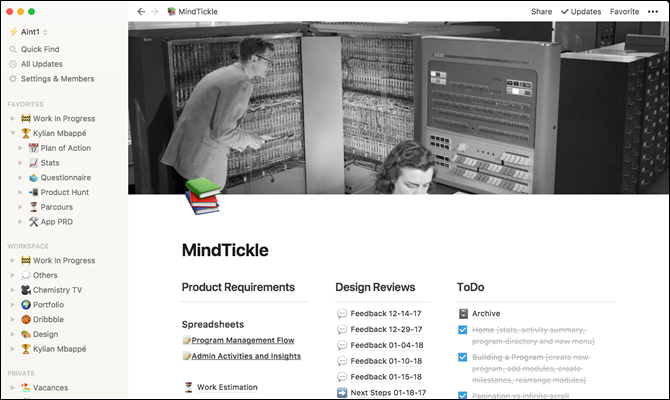Expand the Parcours page toggle
This screenshot has width=670, height=400.
pyautogui.click(x=20, y=207)
